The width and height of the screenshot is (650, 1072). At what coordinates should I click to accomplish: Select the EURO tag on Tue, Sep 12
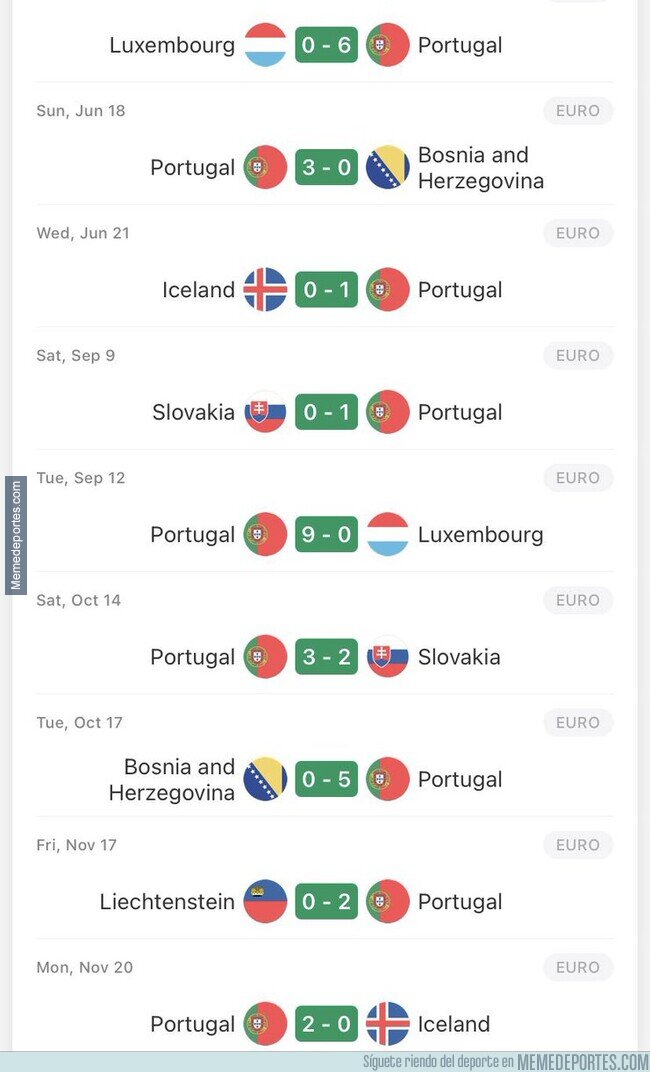578,478
